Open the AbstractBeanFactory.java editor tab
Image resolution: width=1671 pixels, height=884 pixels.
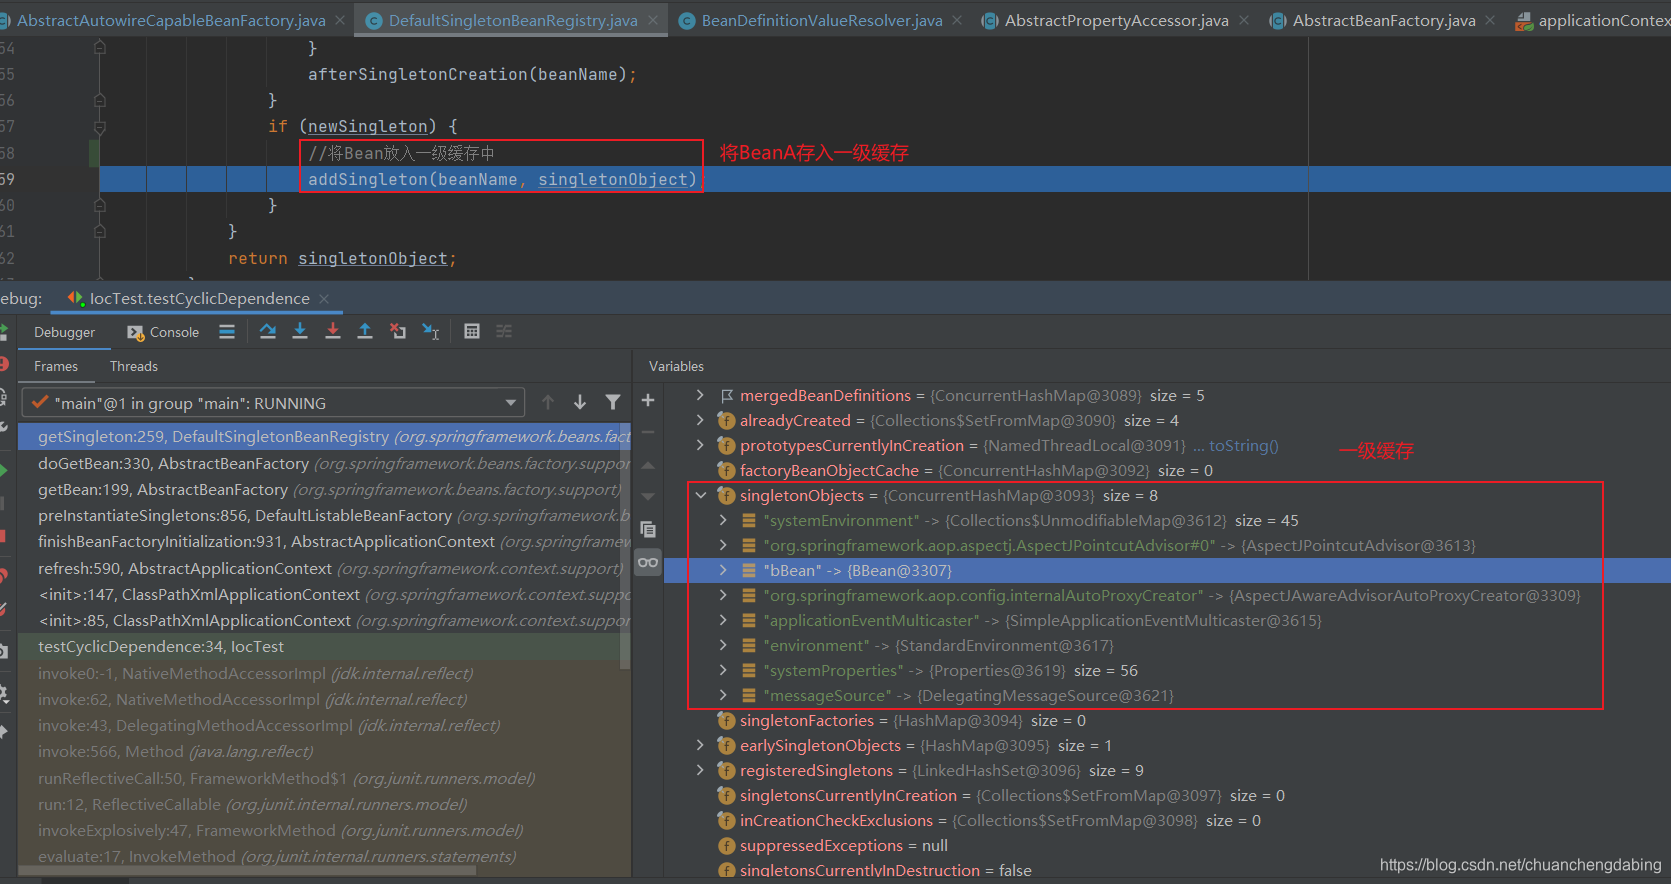point(1384,20)
